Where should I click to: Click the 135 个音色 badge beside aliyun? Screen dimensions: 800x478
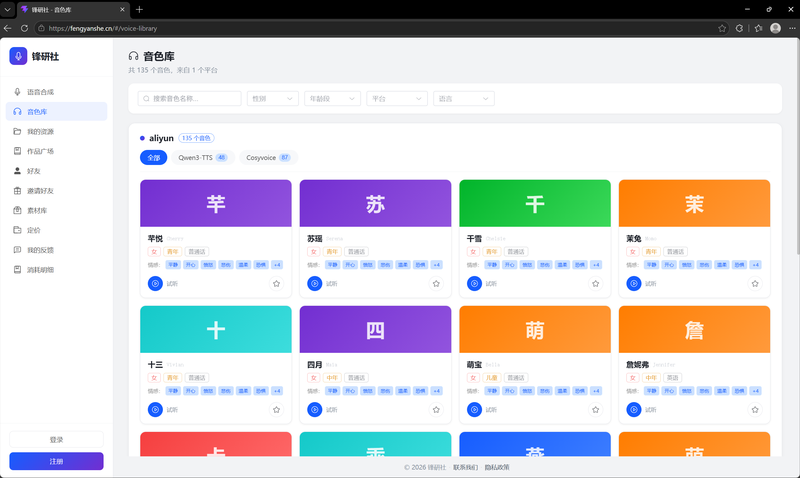196,138
